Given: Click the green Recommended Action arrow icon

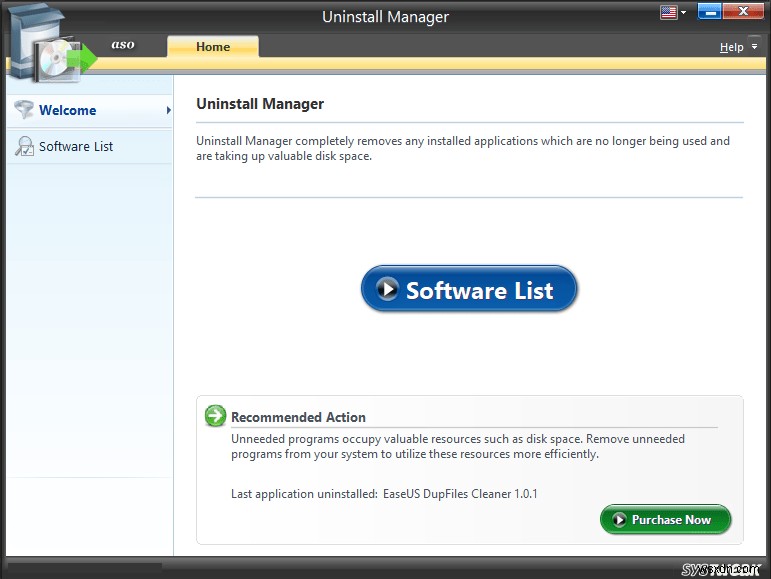Looking at the screenshot, I should click(x=215, y=416).
